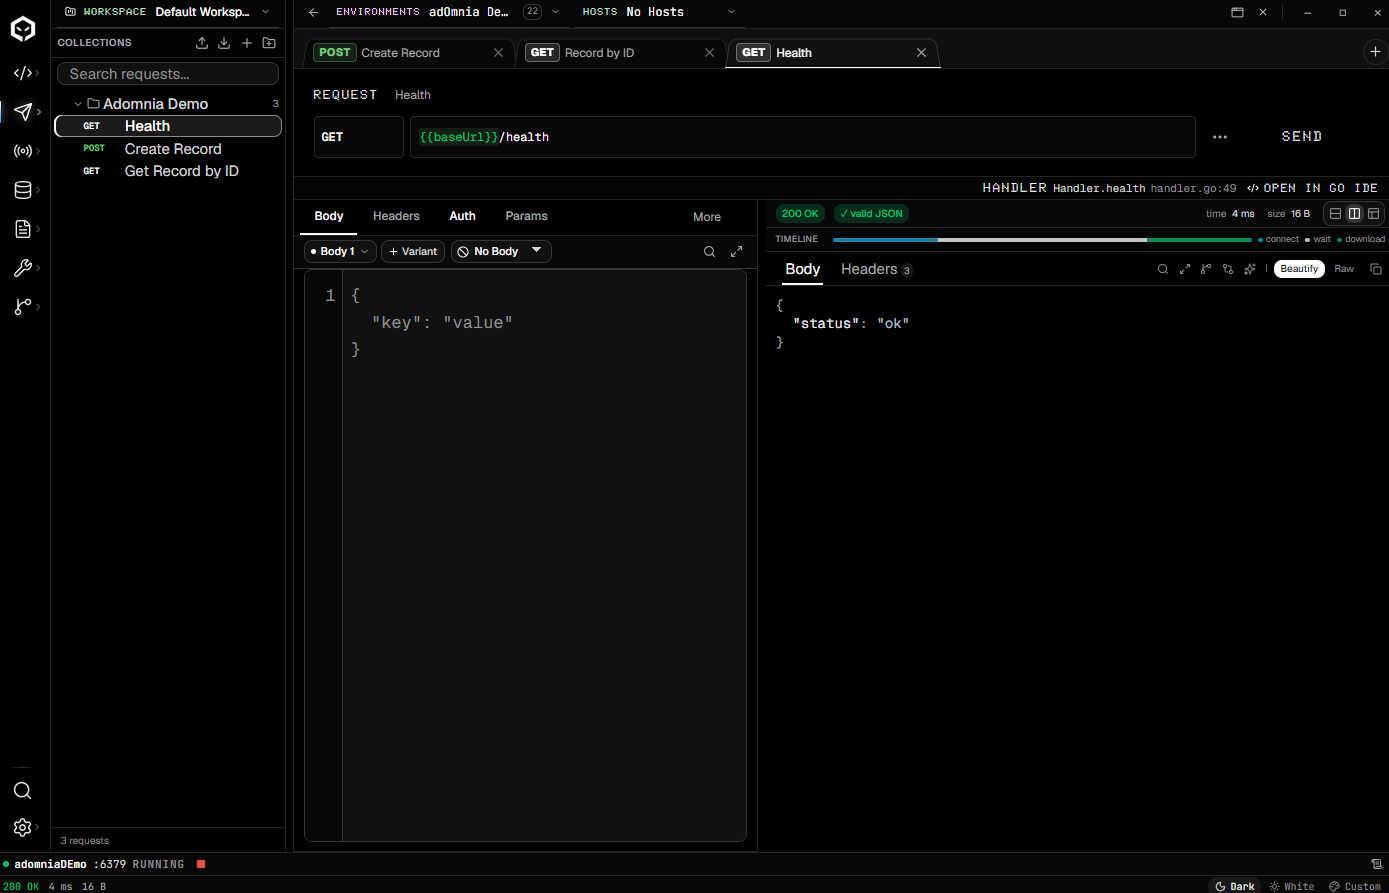The image size is (1389, 893).
Task: Switch to the Record by ID tab
Action: point(621,53)
